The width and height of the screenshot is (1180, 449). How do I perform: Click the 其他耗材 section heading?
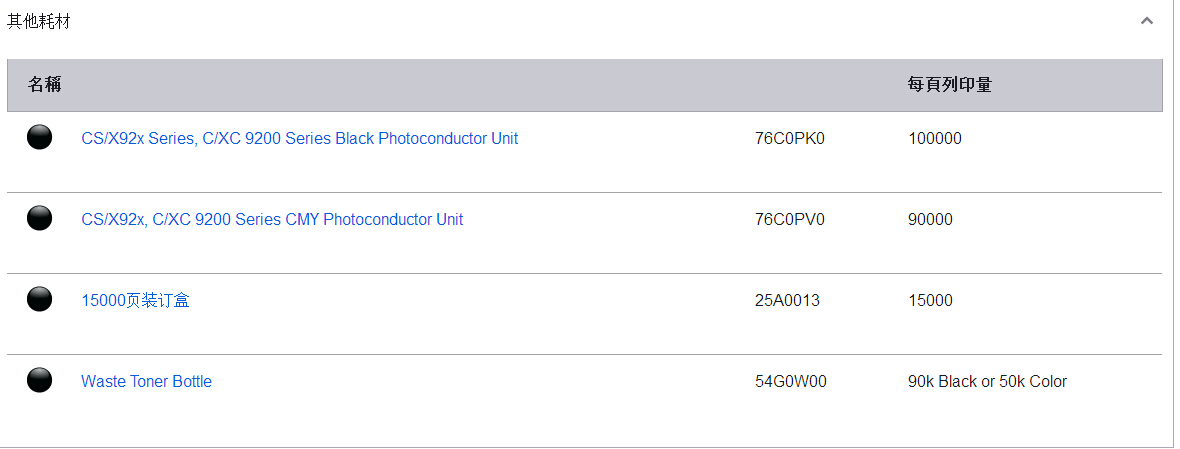(38, 21)
